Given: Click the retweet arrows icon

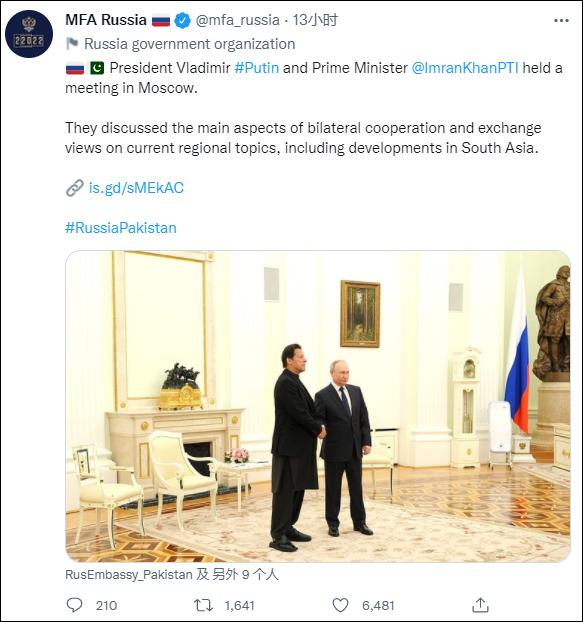Looking at the screenshot, I should pyautogui.click(x=203, y=605).
